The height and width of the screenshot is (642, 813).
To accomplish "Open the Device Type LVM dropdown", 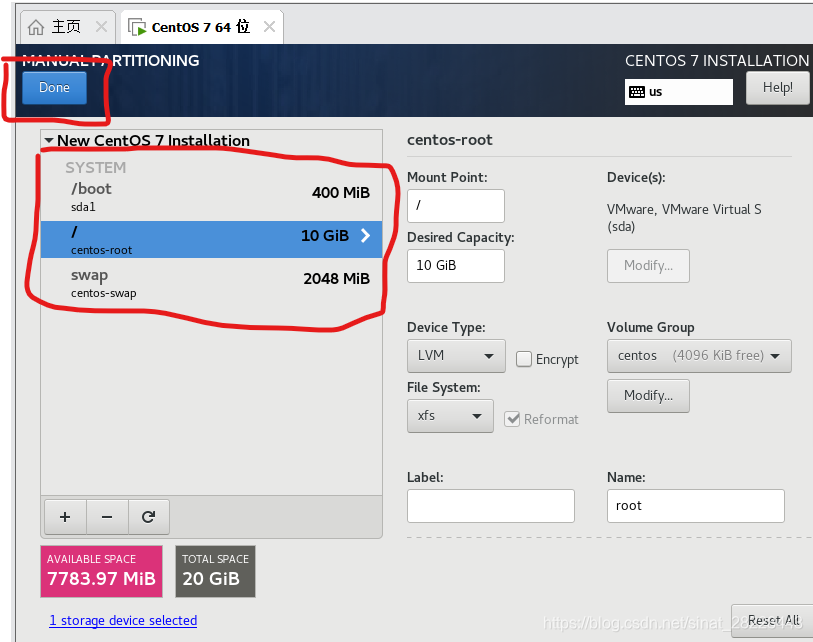I will point(456,356).
